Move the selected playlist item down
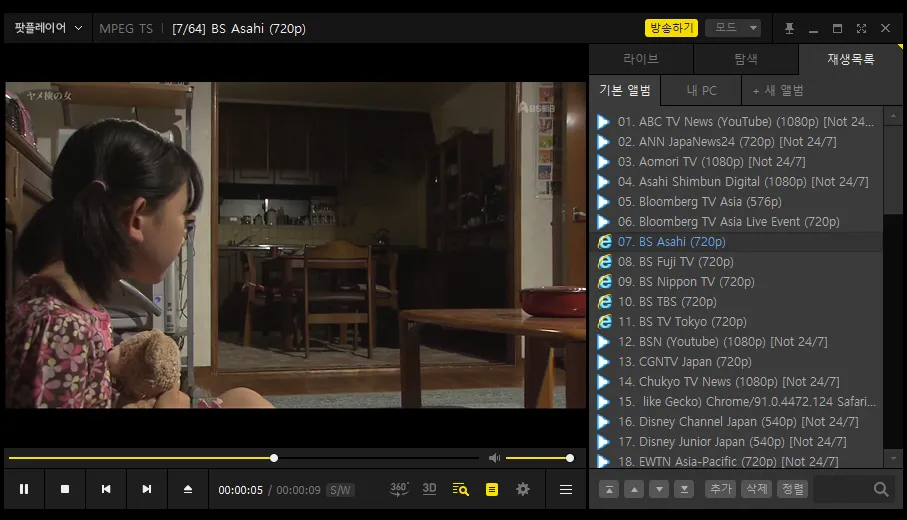The width and height of the screenshot is (907, 520). [659, 489]
